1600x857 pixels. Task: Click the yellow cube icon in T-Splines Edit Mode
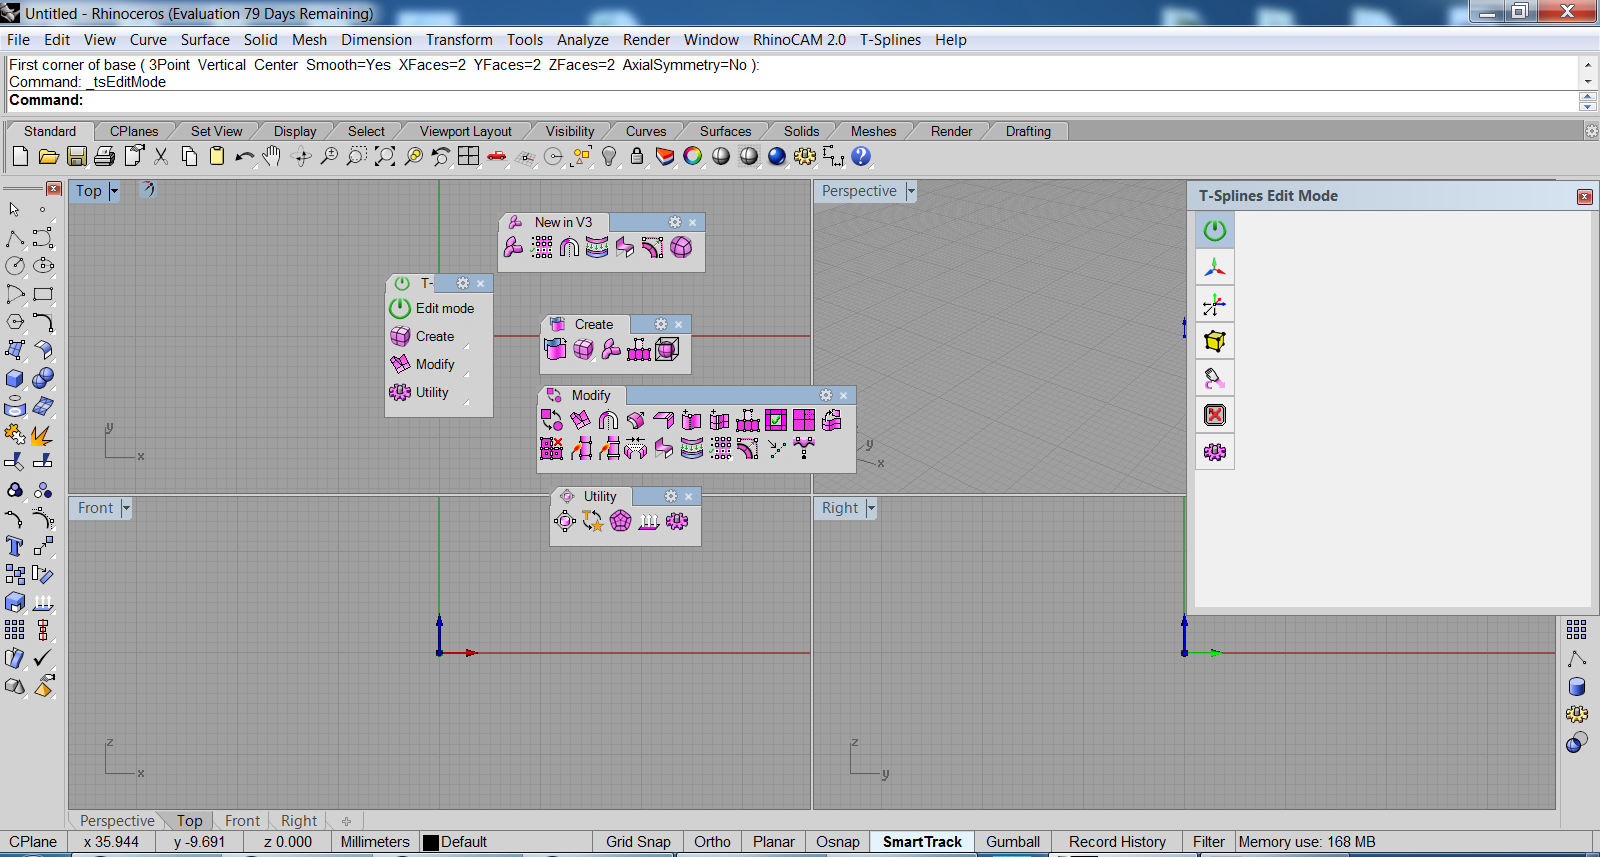[1215, 342]
